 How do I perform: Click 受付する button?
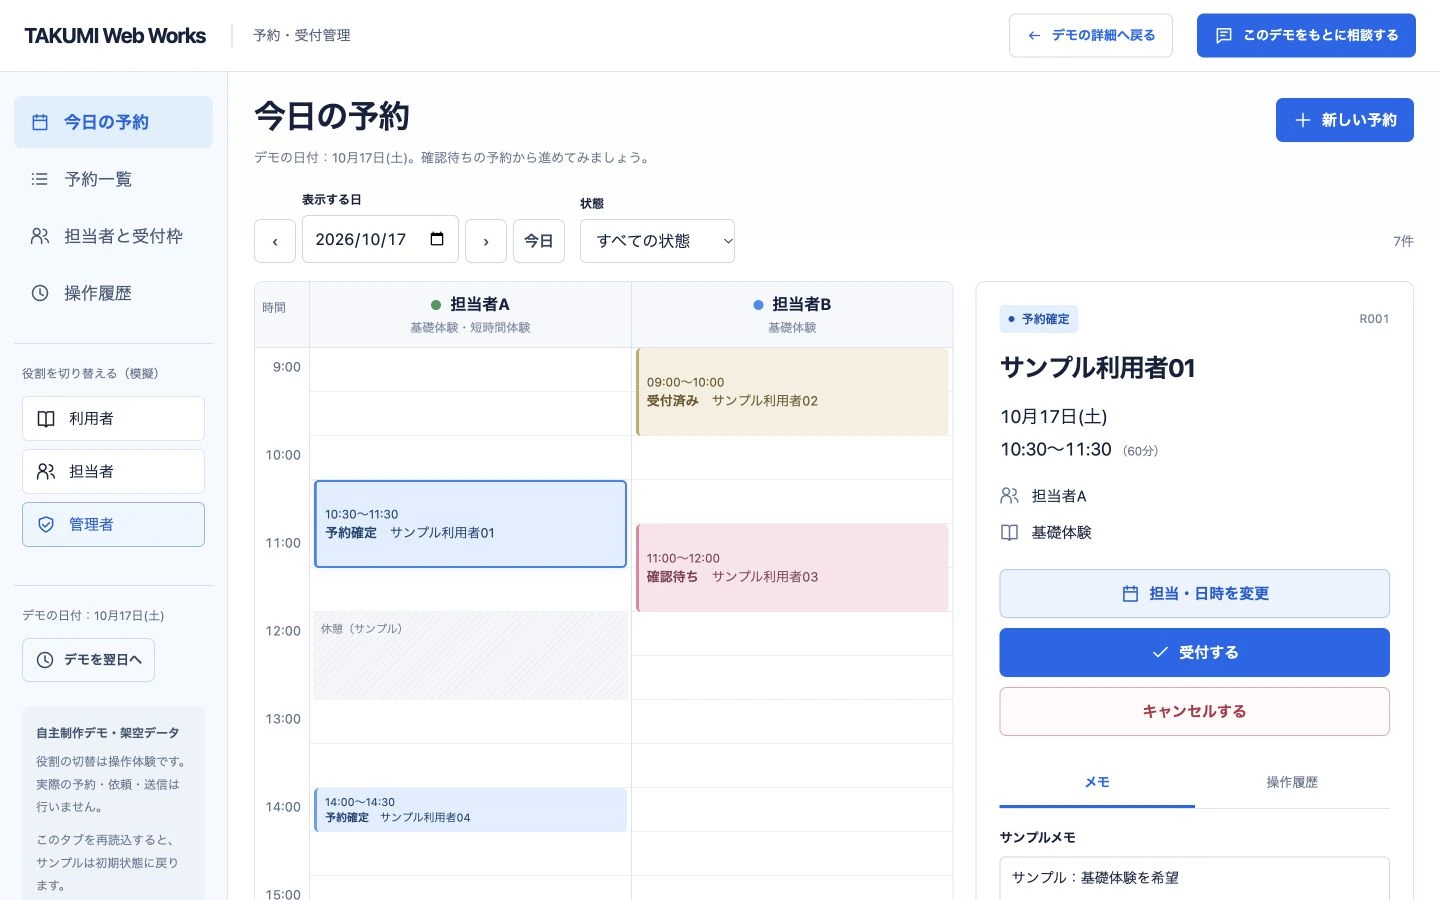coord(1194,653)
